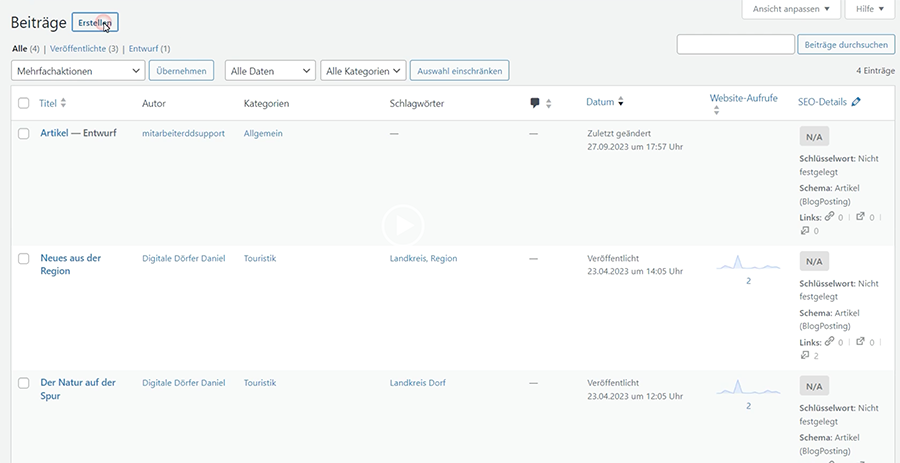Click the Erstellen button
The height and width of the screenshot is (463, 900).
click(x=95, y=22)
